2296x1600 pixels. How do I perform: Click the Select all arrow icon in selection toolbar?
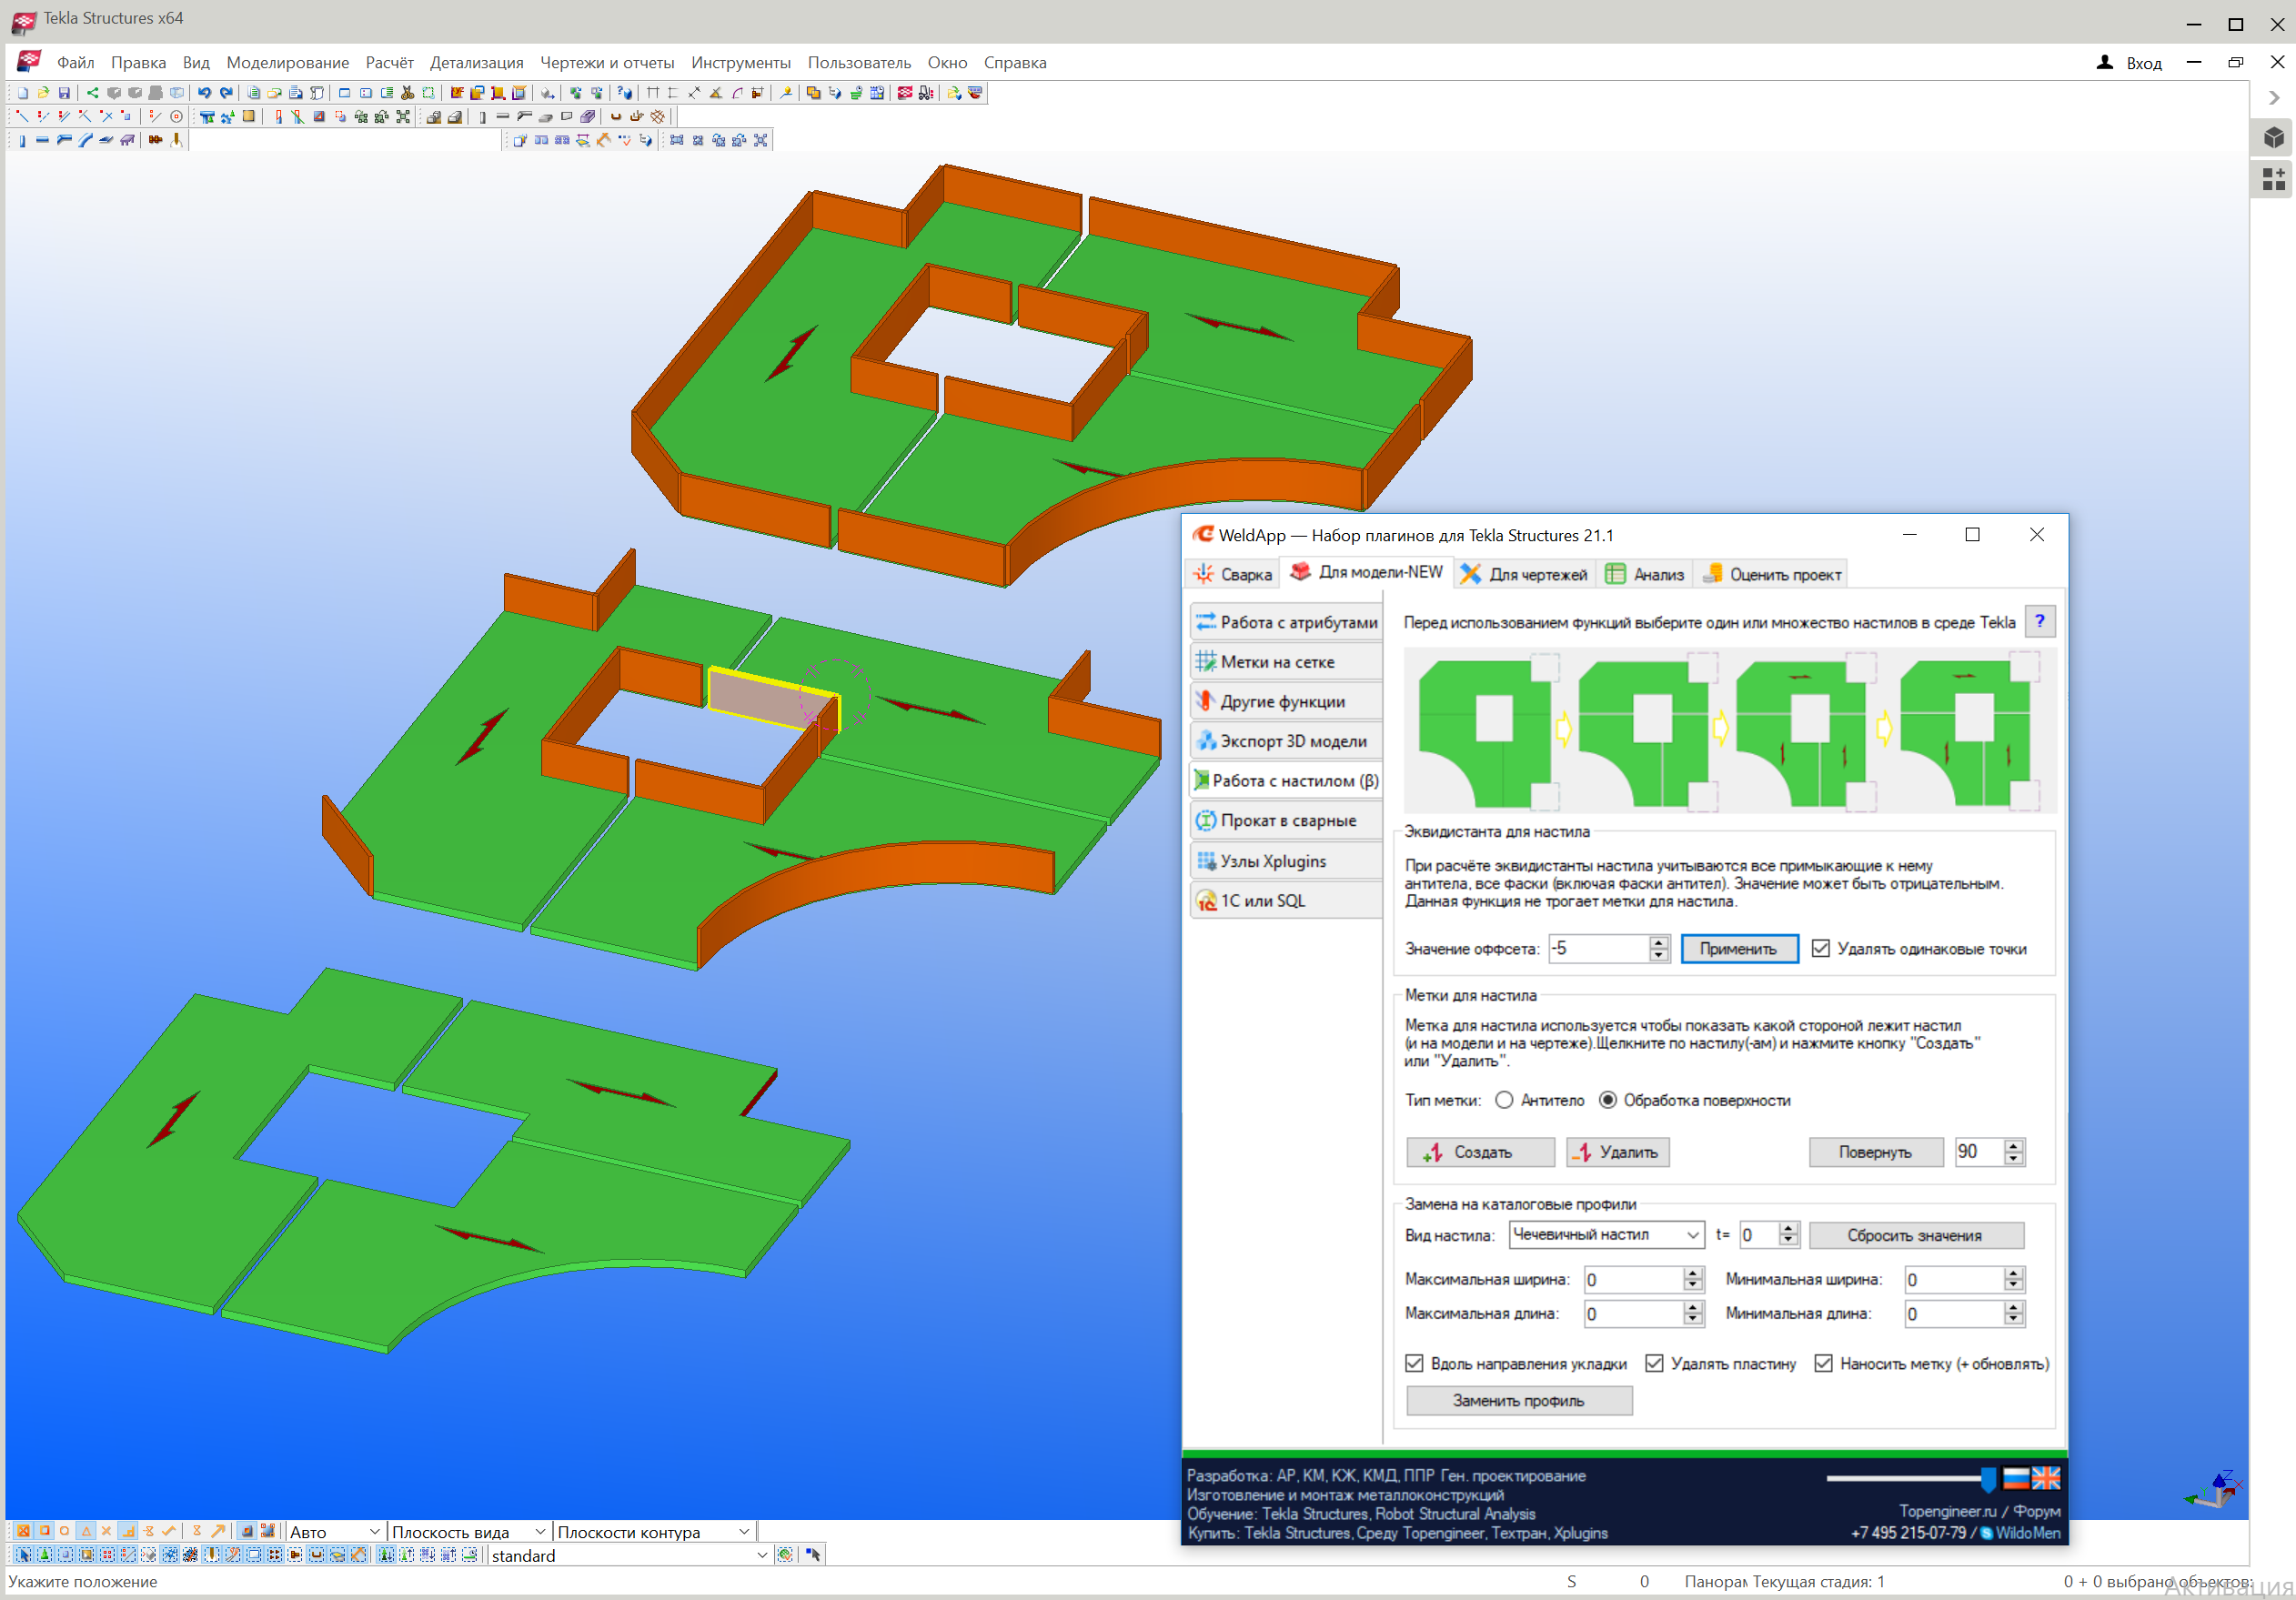24,1555
